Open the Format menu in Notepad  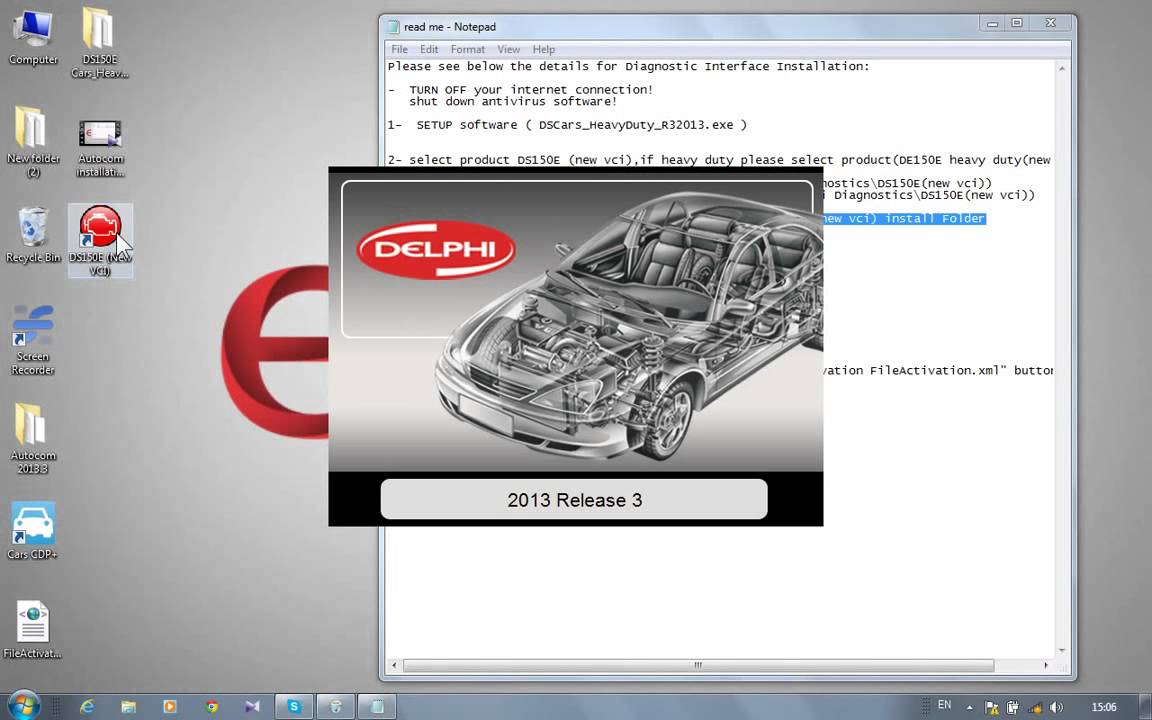(x=467, y=49)
